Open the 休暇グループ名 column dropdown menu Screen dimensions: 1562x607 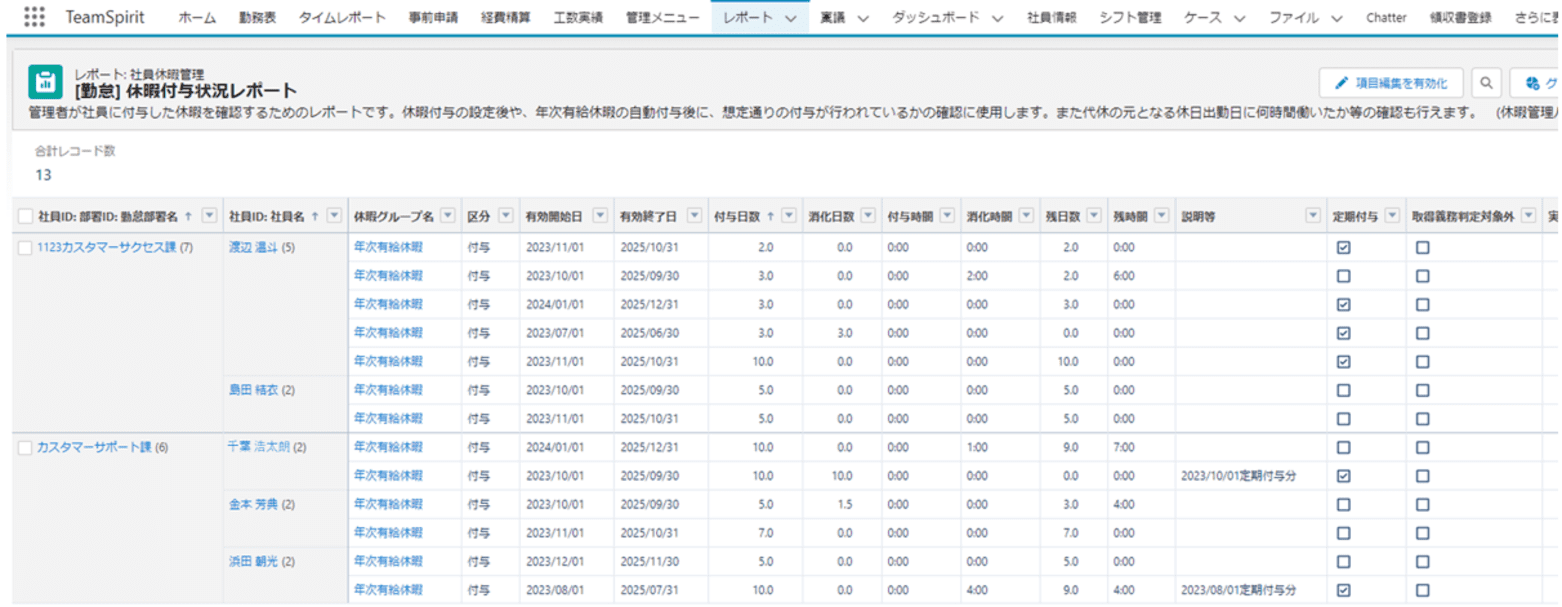[x=447, y=216]
